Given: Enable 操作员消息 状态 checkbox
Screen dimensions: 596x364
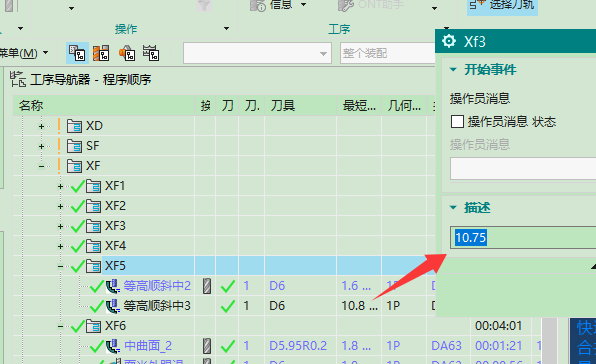Looking at the screenshot, I should 457,122.
